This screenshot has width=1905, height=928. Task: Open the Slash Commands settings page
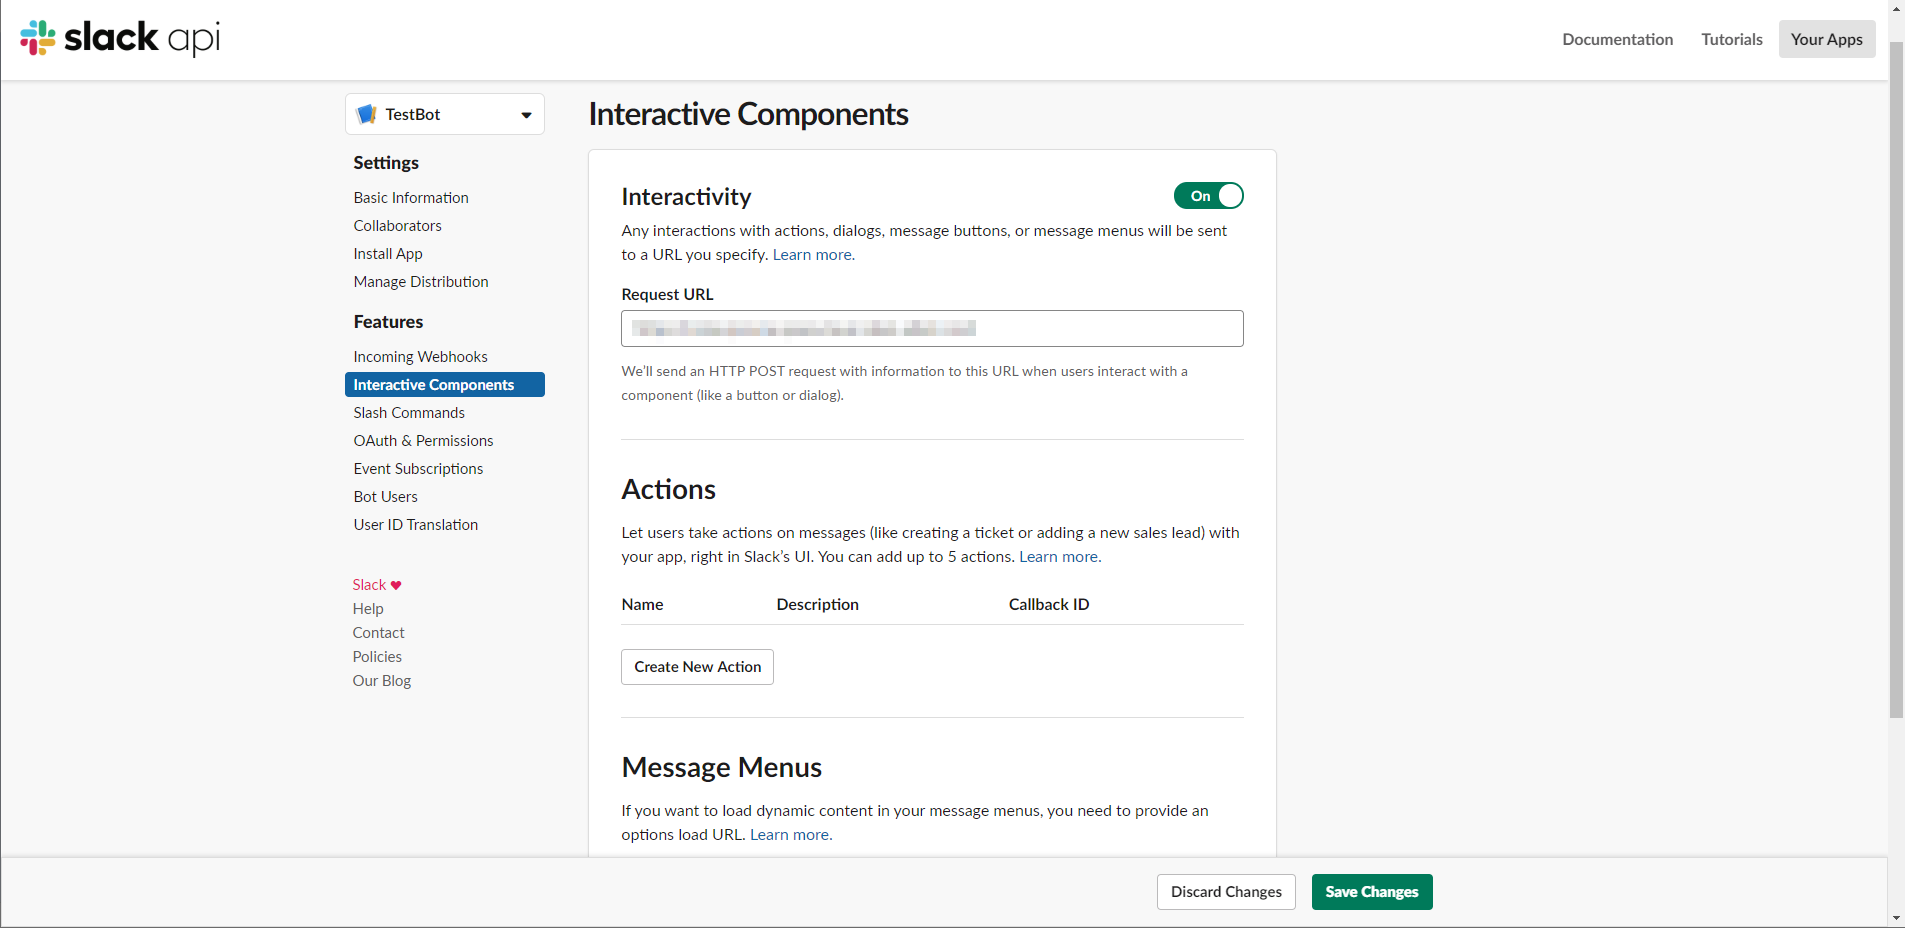tap(408, 413)
